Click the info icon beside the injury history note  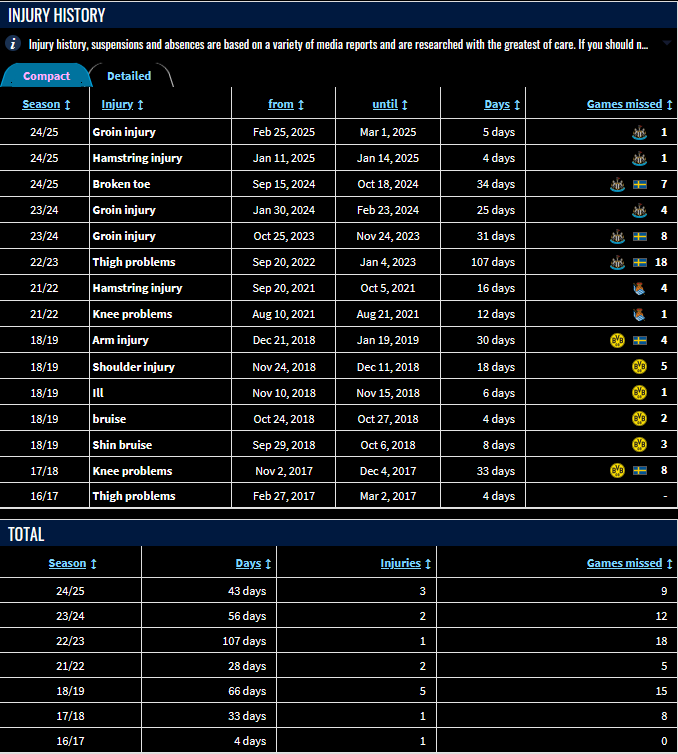coord(13,44)
